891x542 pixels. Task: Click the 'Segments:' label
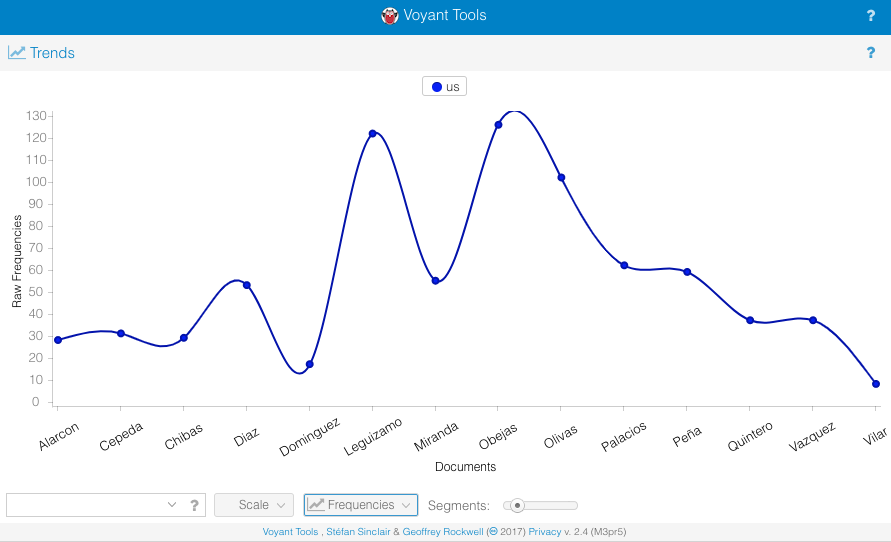(459, 506)
